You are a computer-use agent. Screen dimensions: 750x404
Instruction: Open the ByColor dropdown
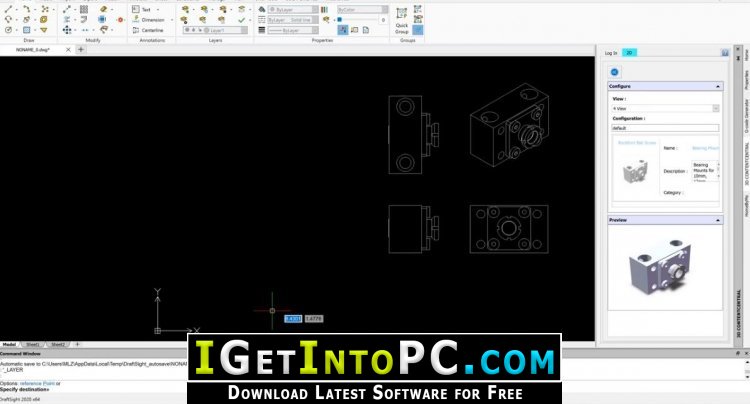click(x=362, y=10)
